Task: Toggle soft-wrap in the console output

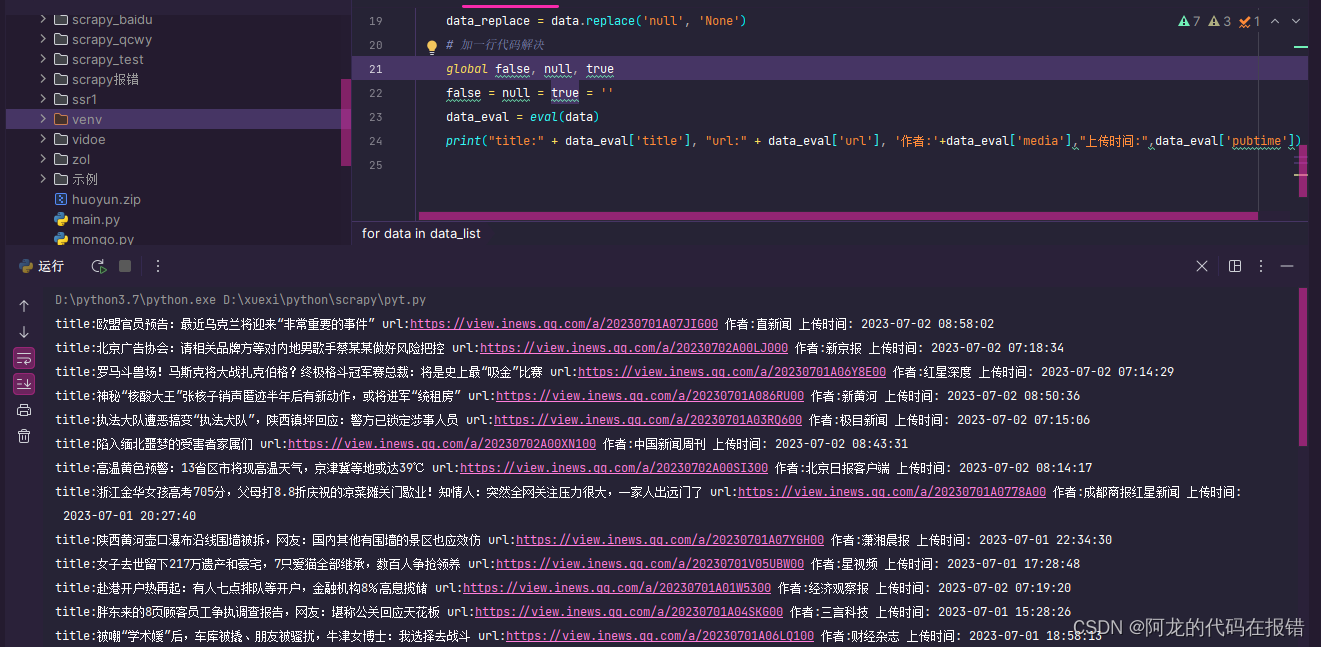Action: tap(23, 358)
